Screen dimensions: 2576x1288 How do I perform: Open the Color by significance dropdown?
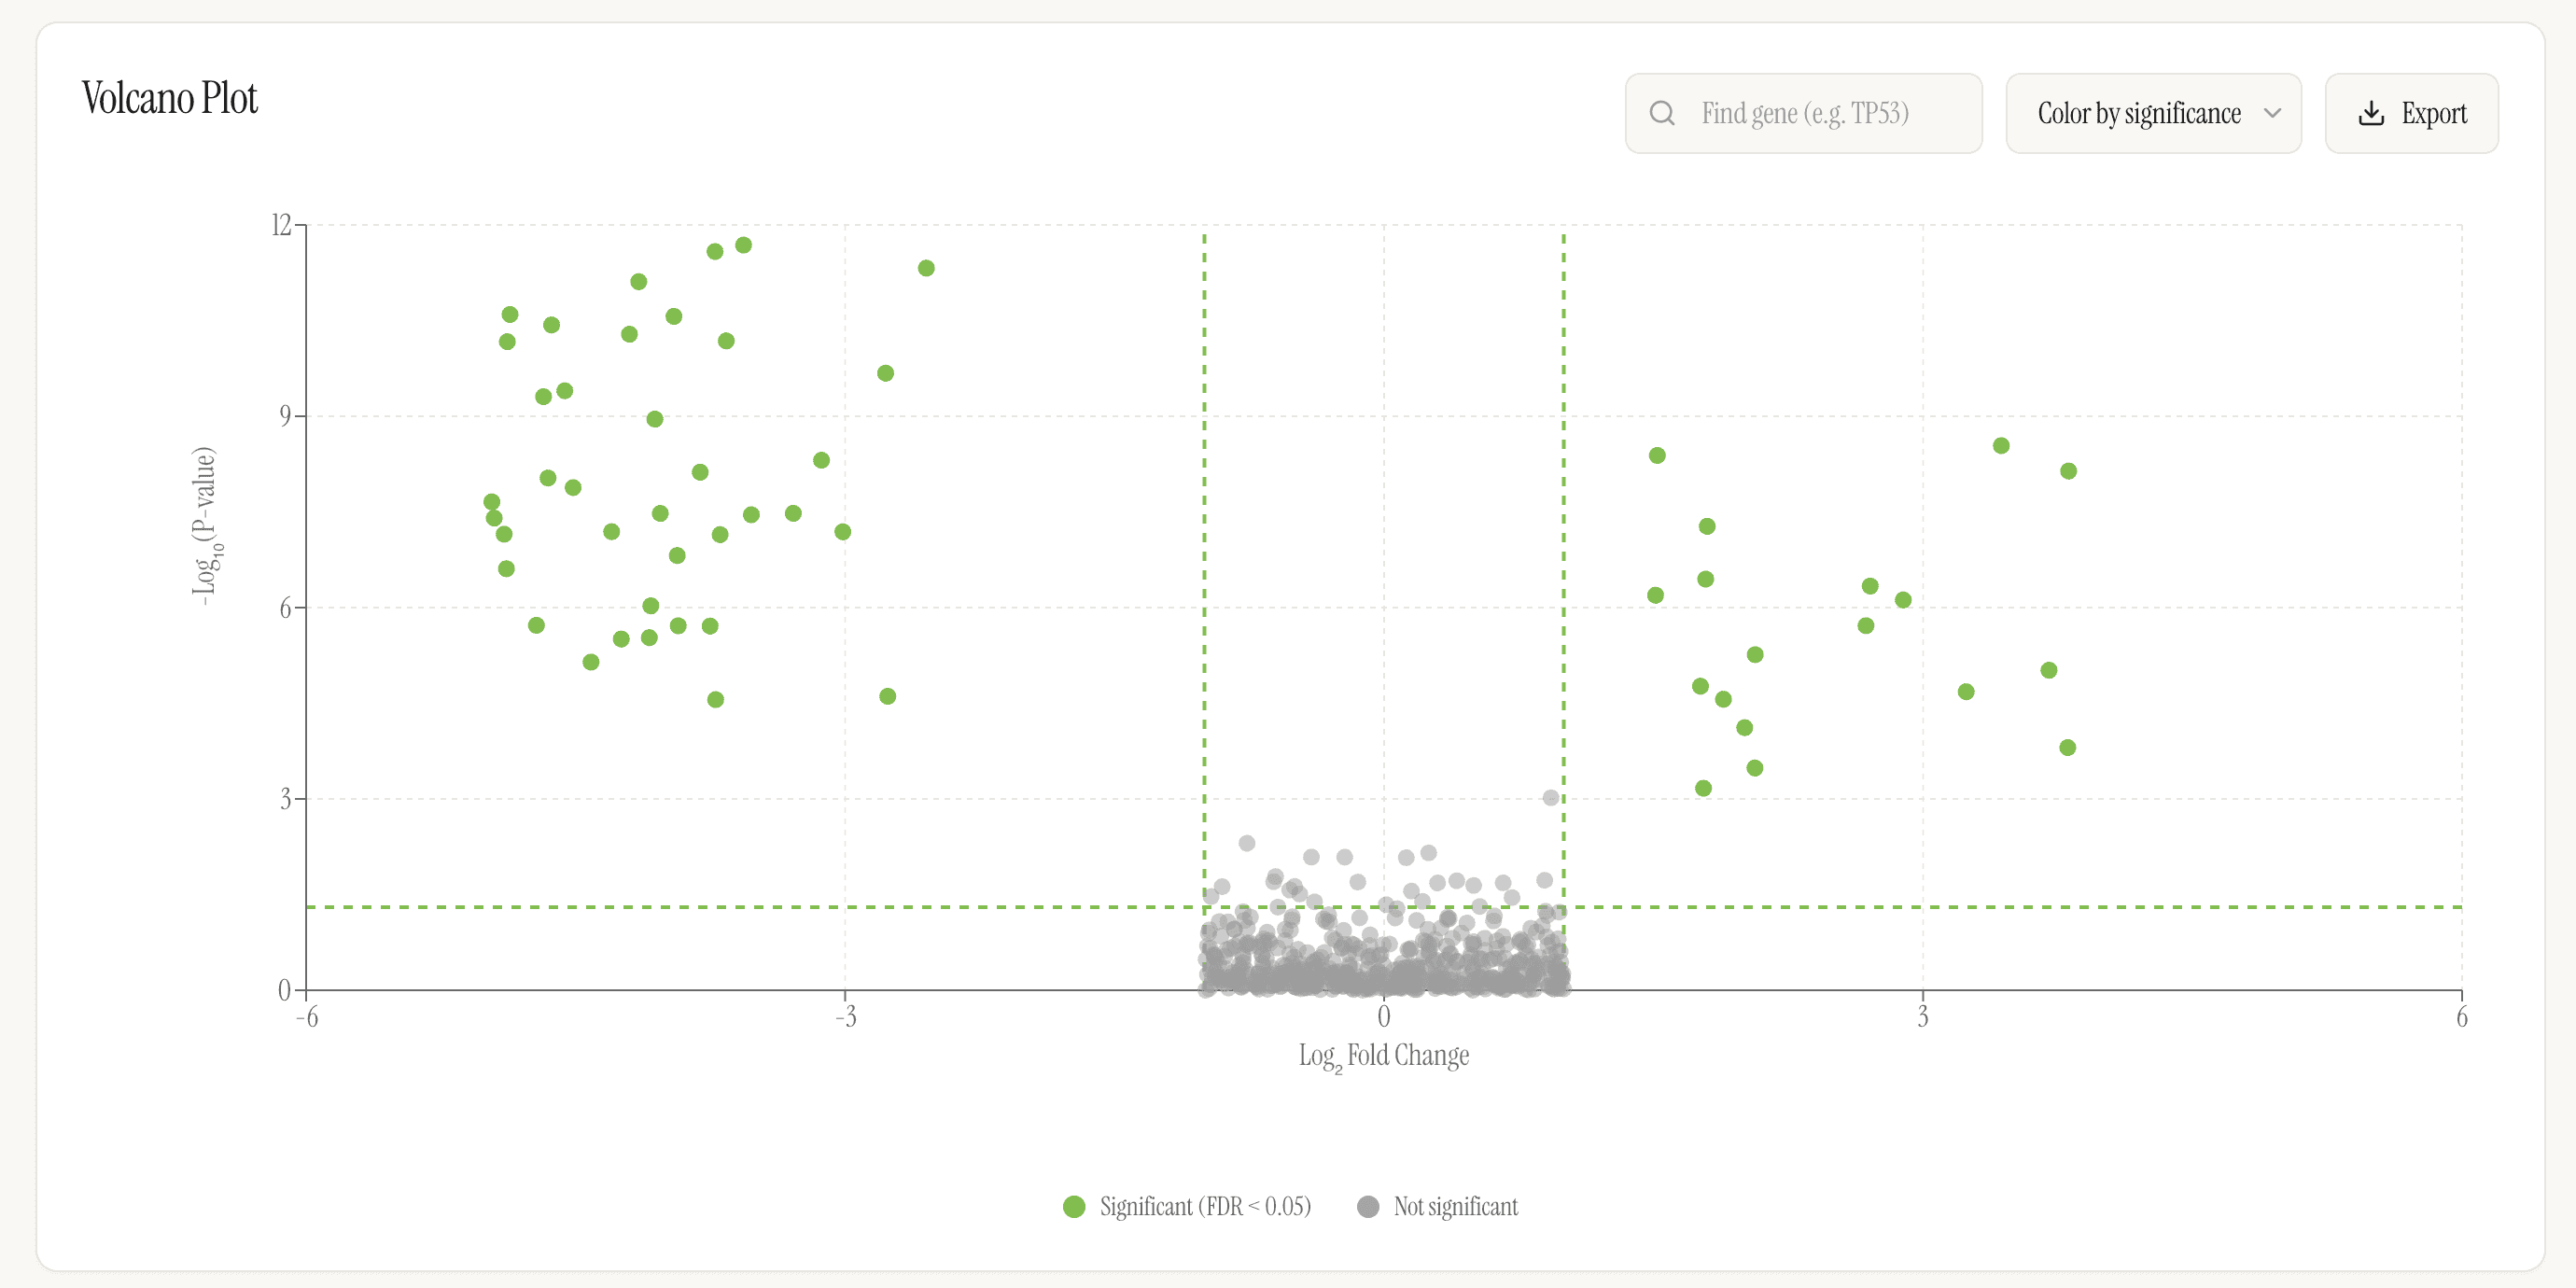tap(2138, 113)
